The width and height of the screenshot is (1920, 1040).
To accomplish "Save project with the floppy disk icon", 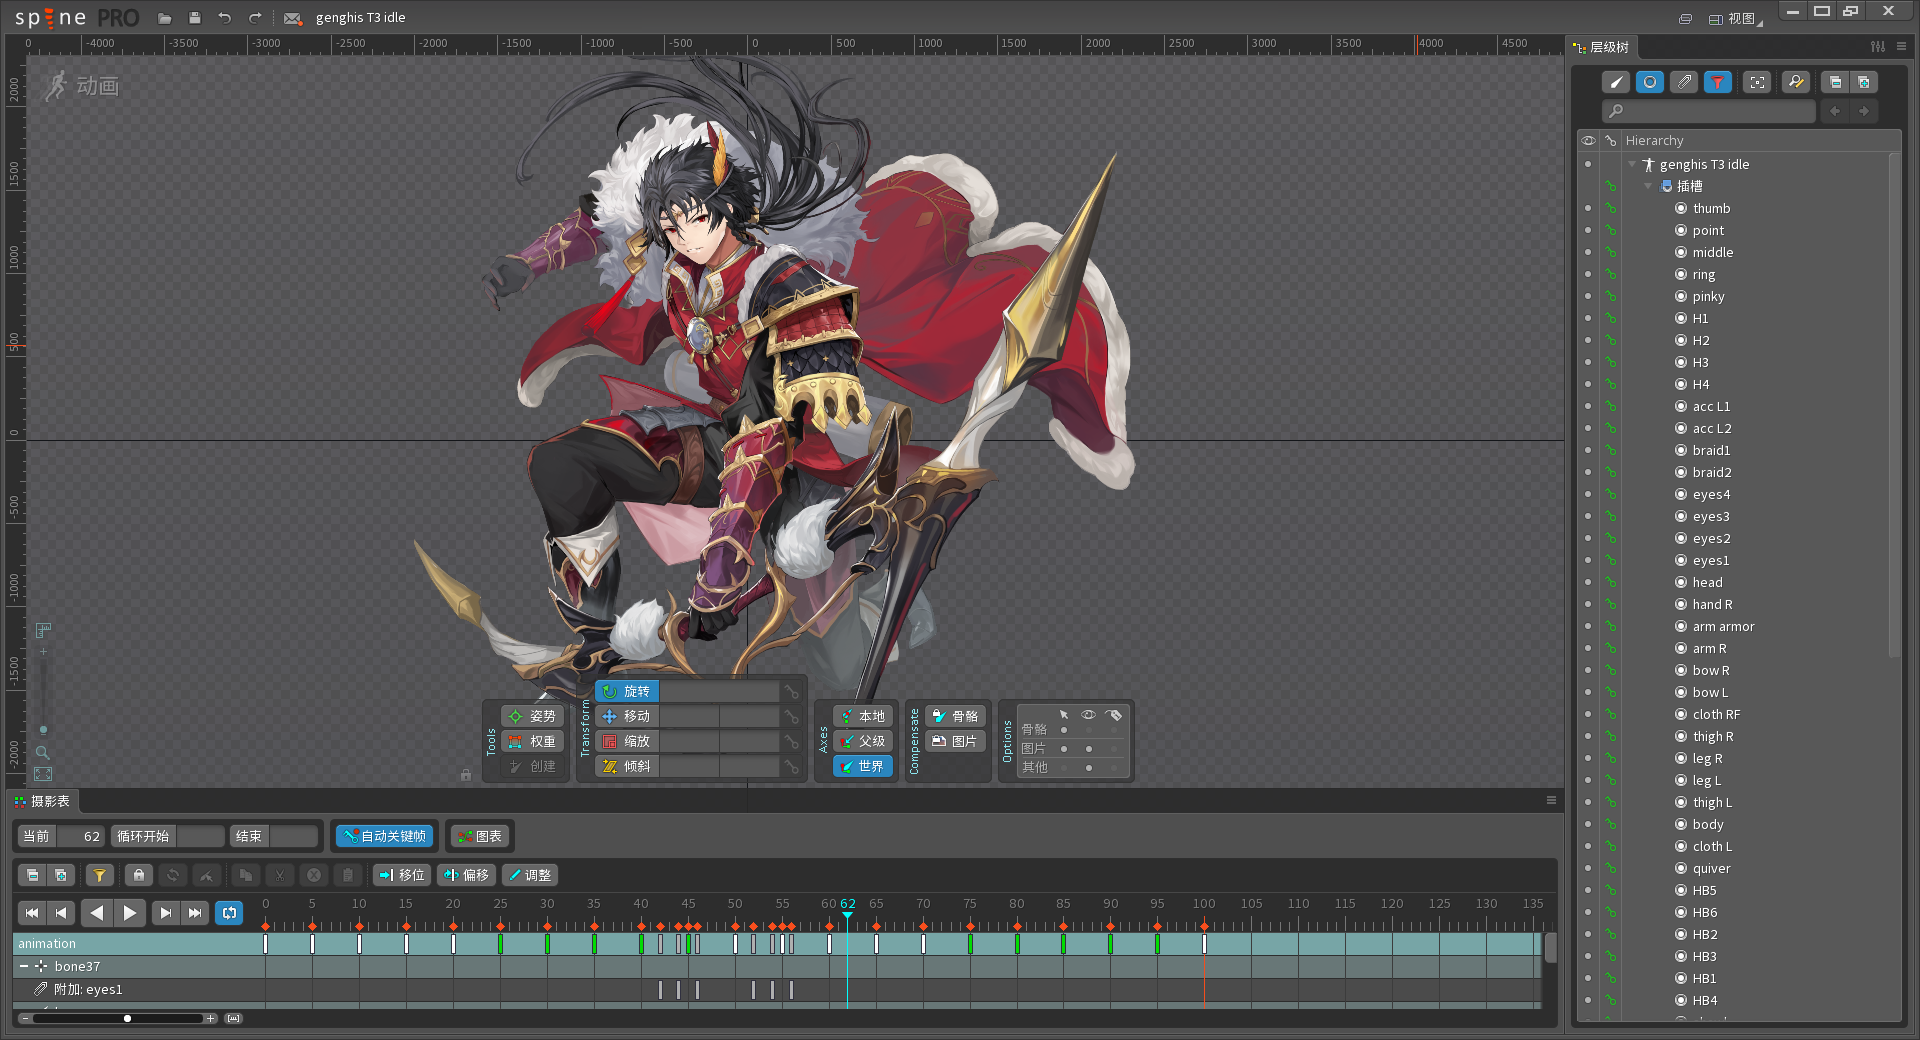I will [195, 18].
